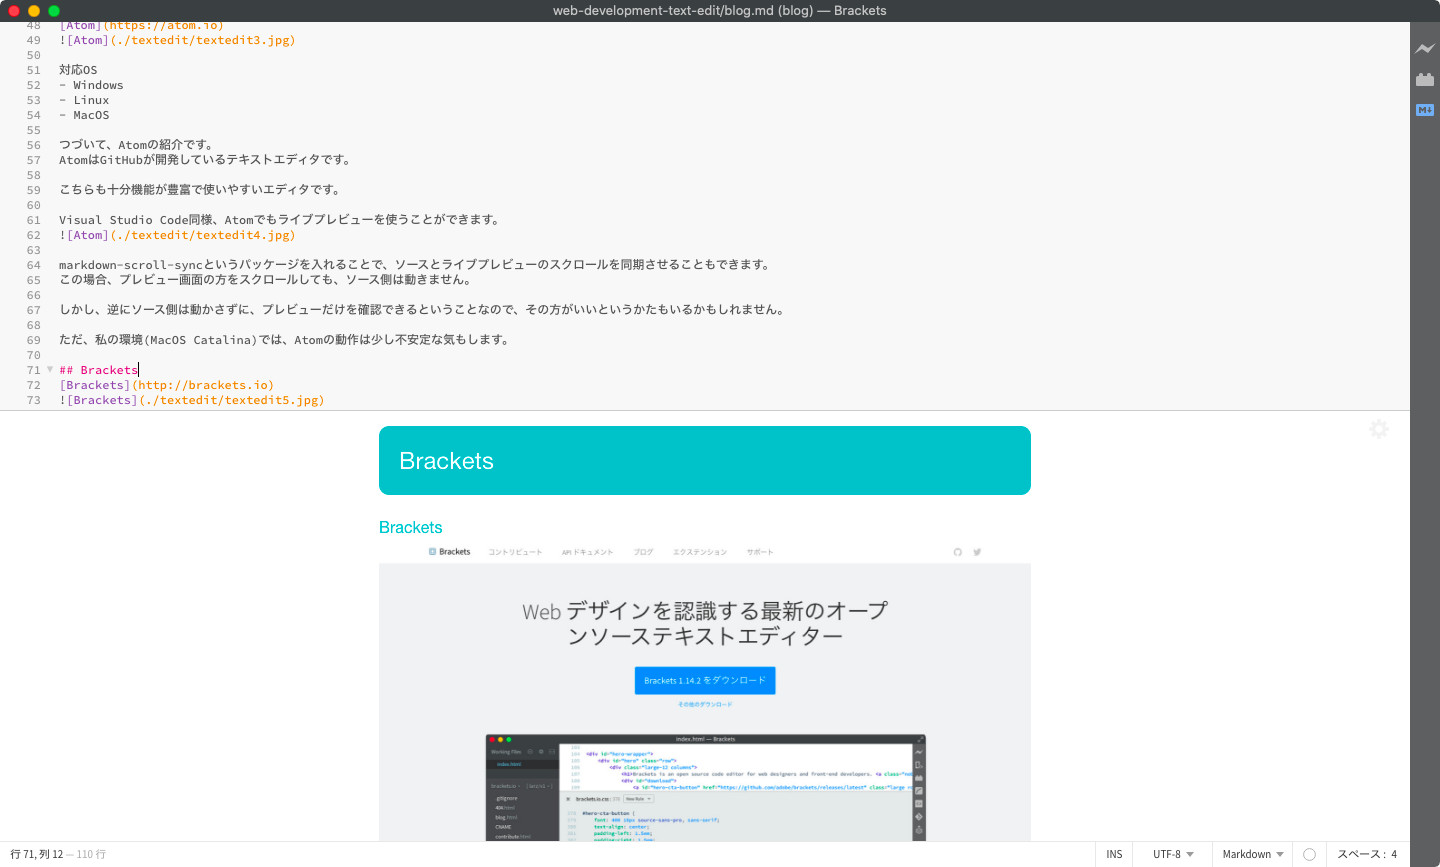This screenshot has height=867, width=1440.
Task: Click the '- Linux' list line
Action: [x=84, y=100]
